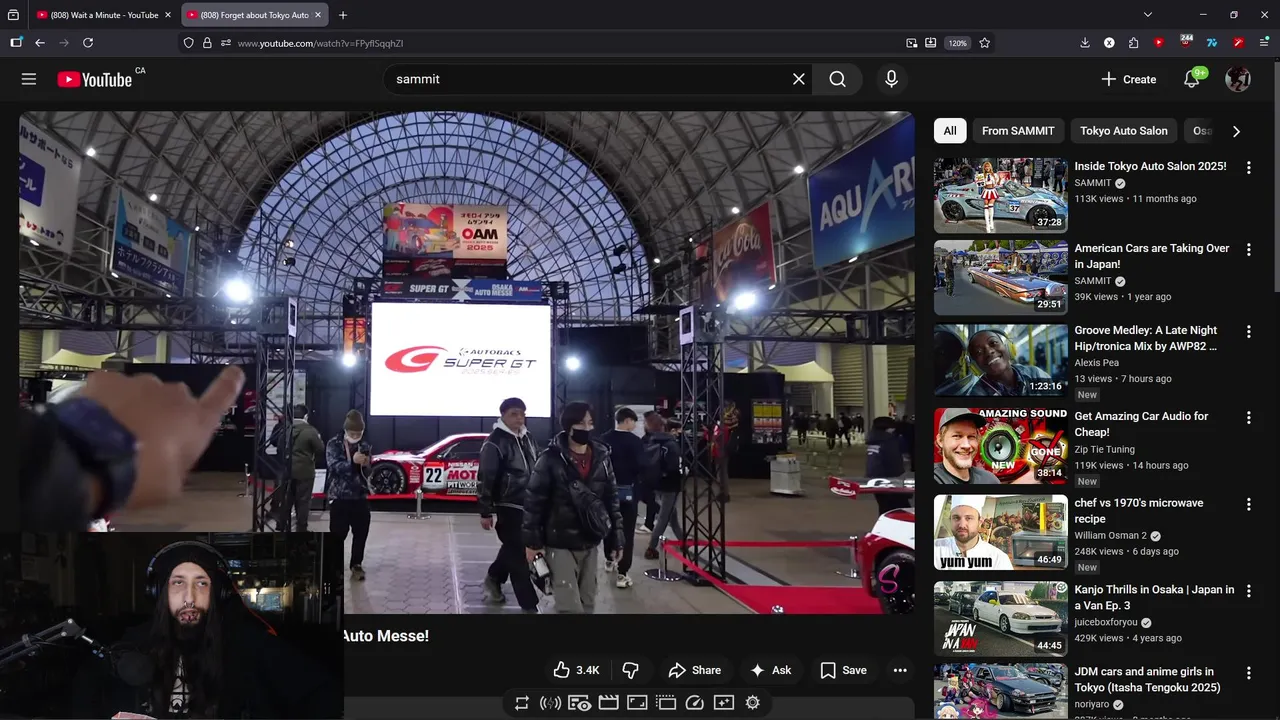Open the notifications bell
The image size is (1280, 720).
[x=1192, y=79]
